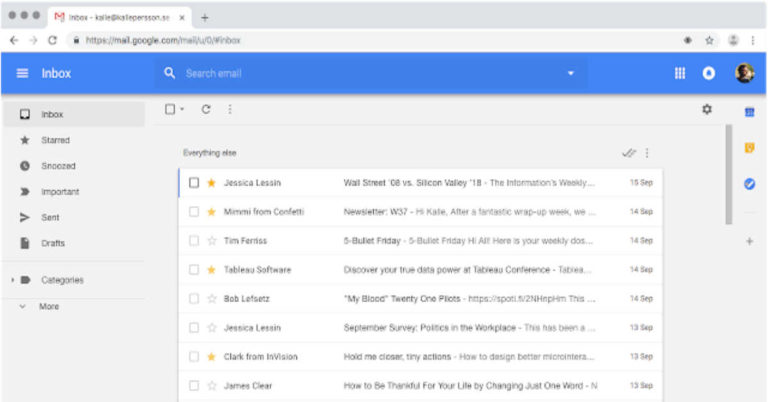Screen dimensions: 768x402
Task: Go forward in the browser
Action: (x=33, y=41)
